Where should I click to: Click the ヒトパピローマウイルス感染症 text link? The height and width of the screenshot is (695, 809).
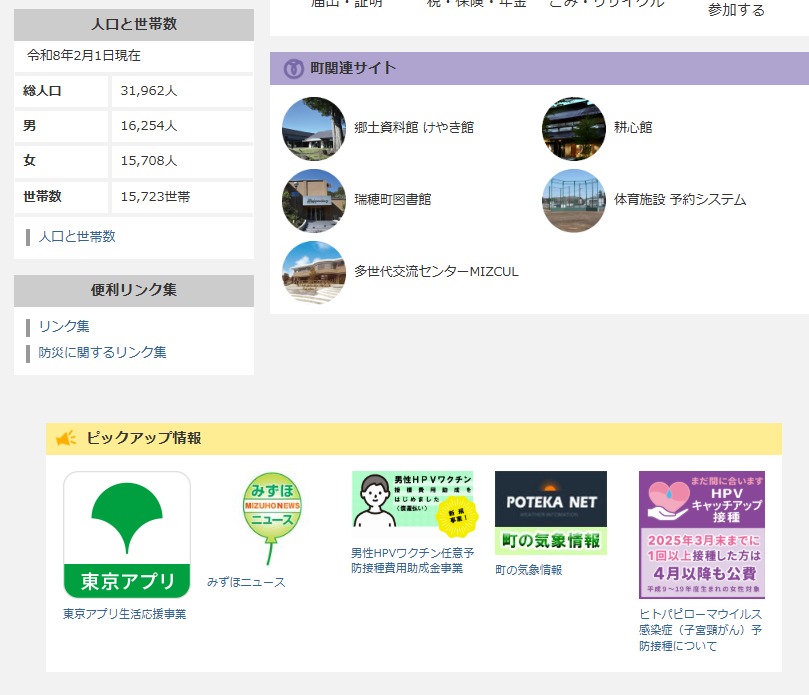[700, 630]
